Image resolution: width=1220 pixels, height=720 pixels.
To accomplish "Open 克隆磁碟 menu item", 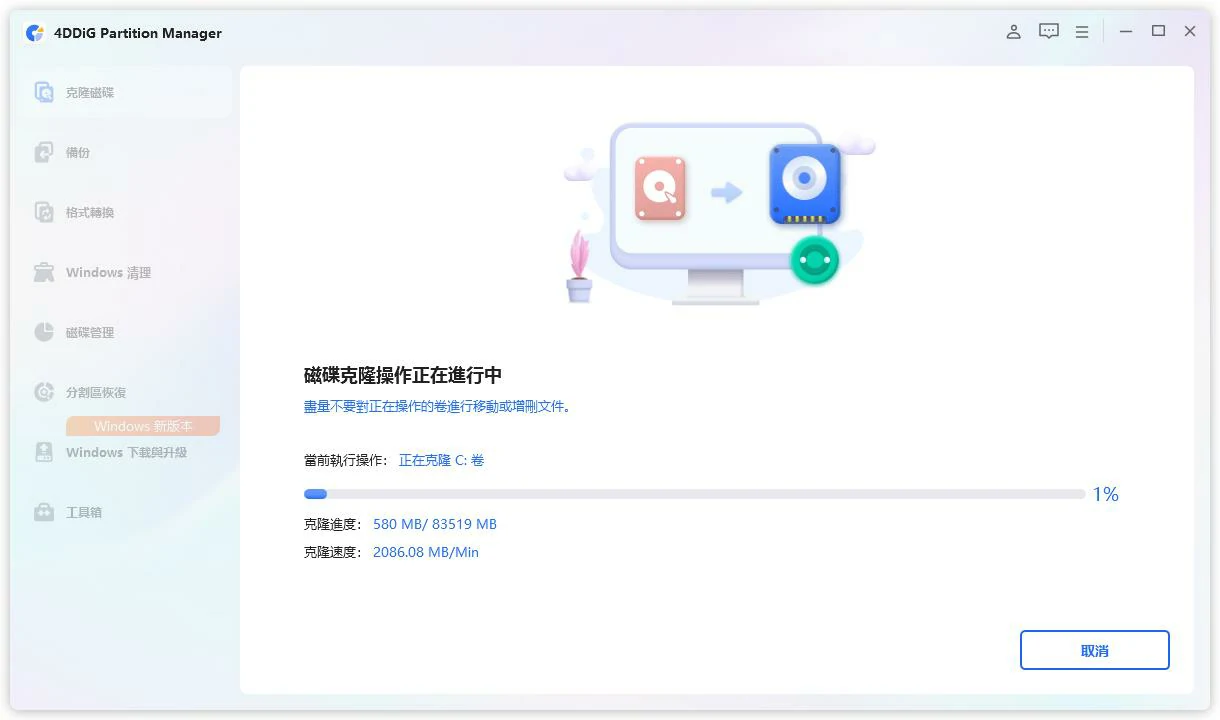I will (123, 92).
